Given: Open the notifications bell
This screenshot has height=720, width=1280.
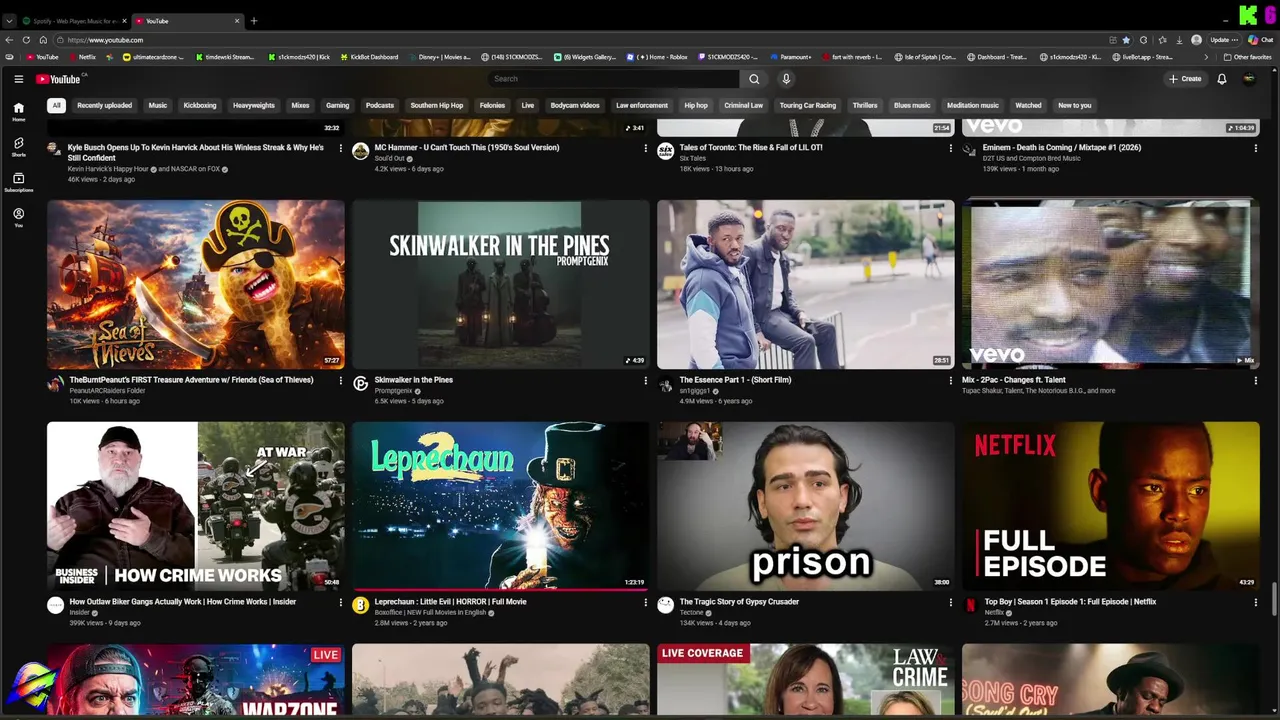Looking at the screenshot, I should click(1221, 79).
